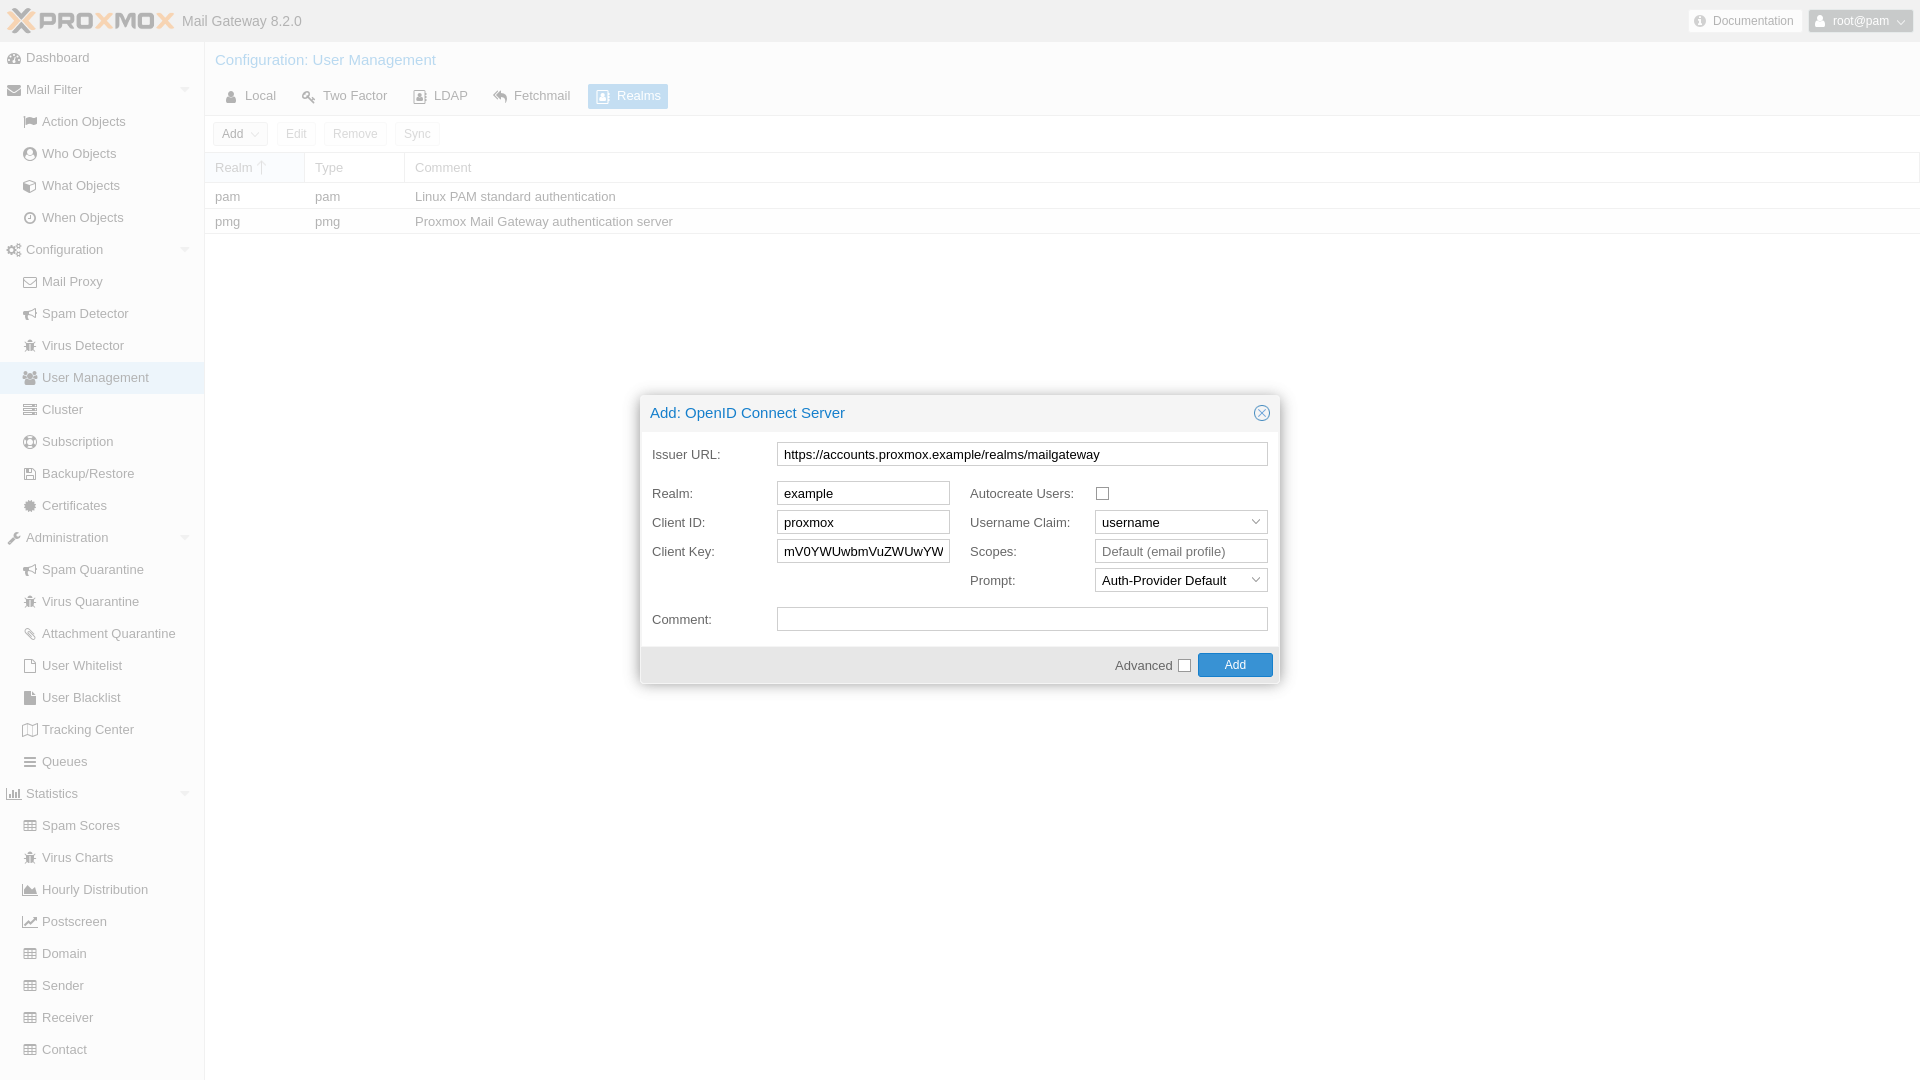Click the Subscription lifebuoy icon
This screenshot has height=1080, width=1920.
(x=30, y=442)
